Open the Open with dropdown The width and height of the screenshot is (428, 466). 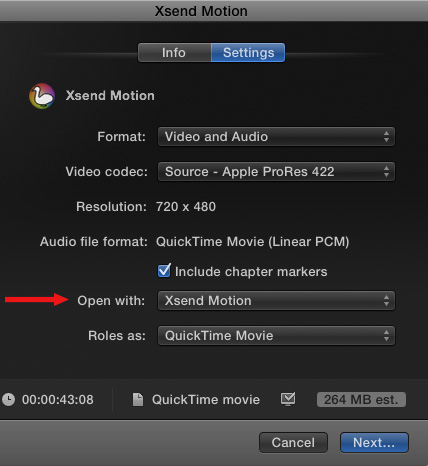[x=276, y=301]
